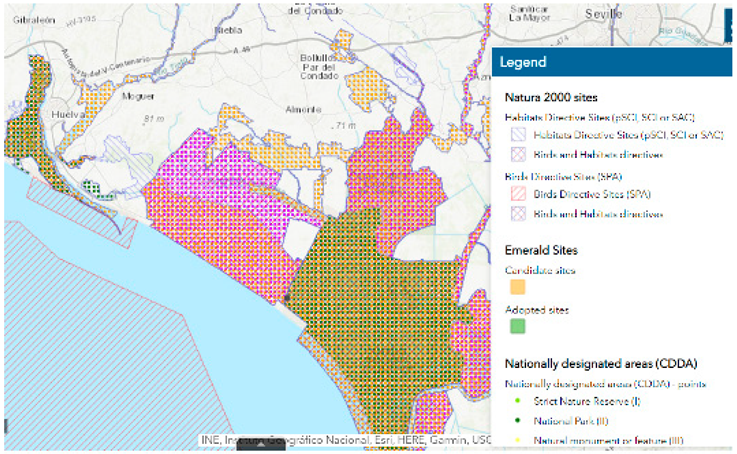Click "Nationally designated areas (CDDA)" heading
Image resolution: width=737 pixels, height=454 pixels.
click(x=601, y=363)
